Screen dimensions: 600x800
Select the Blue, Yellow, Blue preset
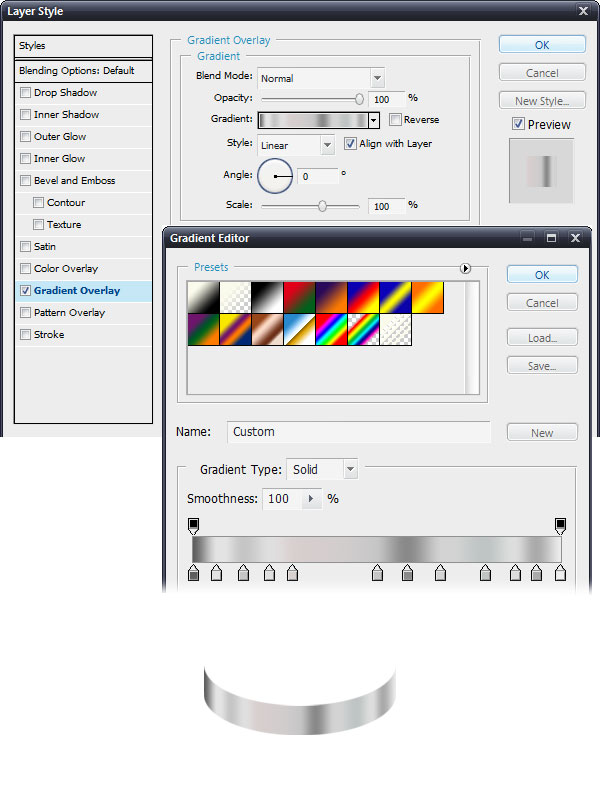tap(395, 297)
